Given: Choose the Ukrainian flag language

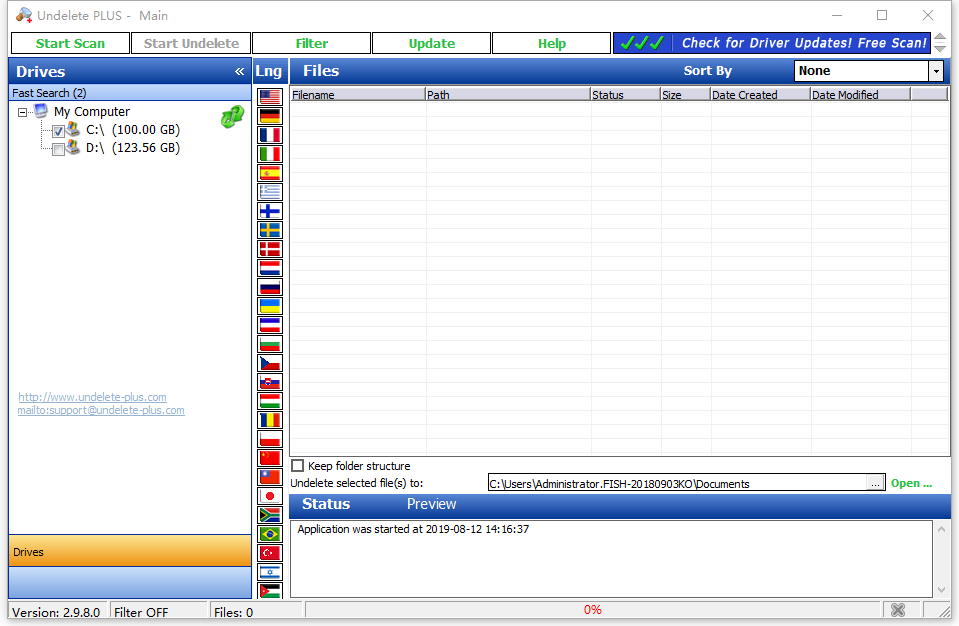Looking at the screenshot, I should (270, 306).
